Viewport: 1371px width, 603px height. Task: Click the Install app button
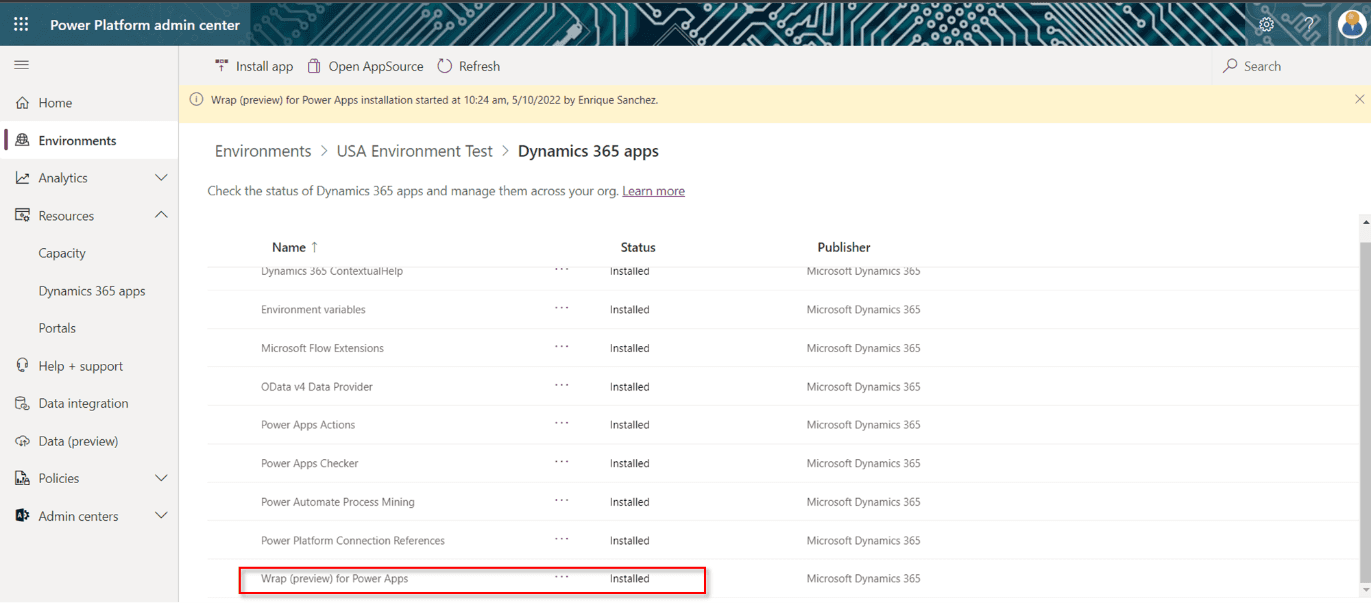[x=254, y=66]
